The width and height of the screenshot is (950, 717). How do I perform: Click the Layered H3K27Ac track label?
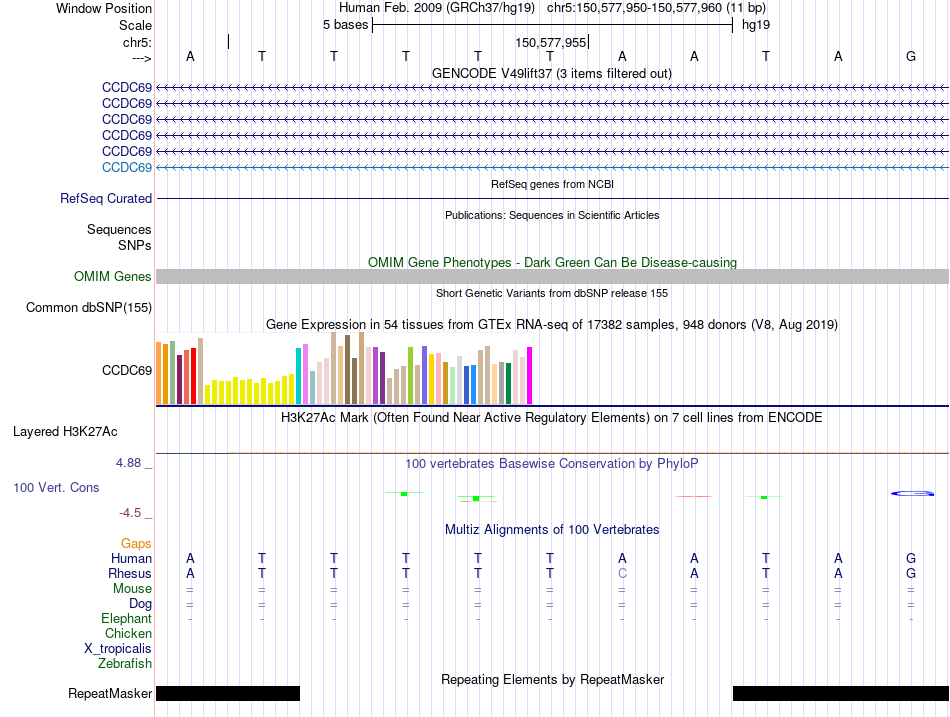point(65,432)
